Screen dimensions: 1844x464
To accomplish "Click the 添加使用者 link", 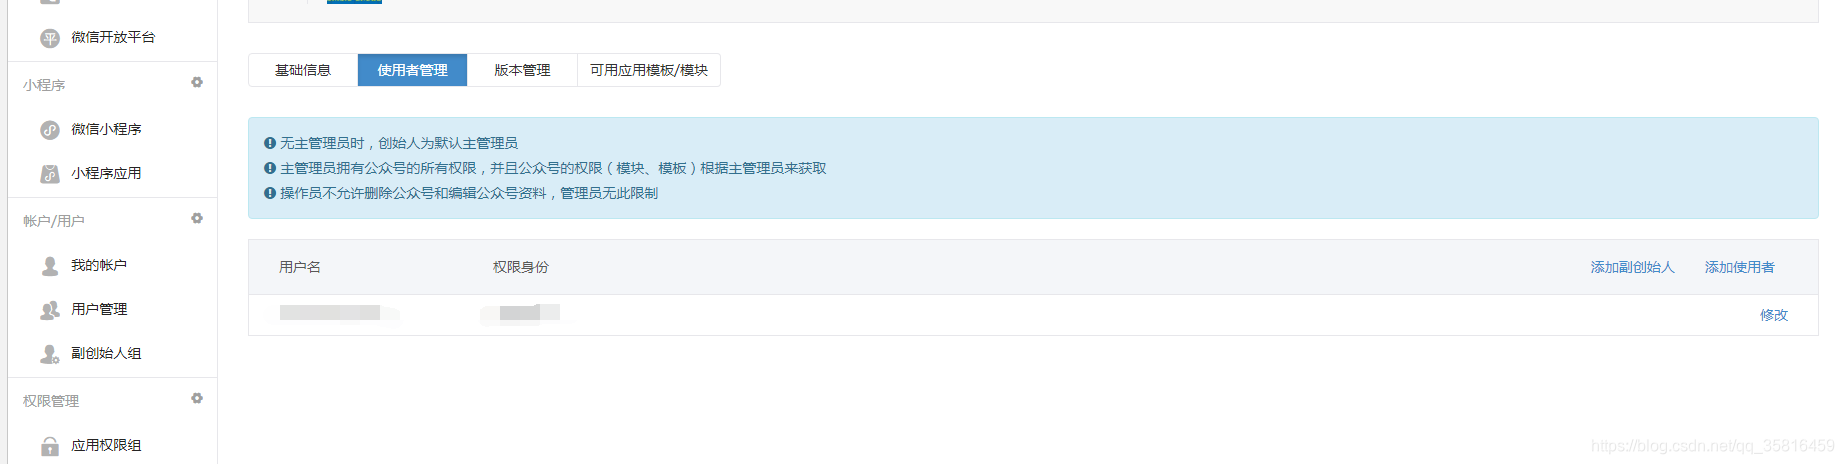I will [1739, 267].
